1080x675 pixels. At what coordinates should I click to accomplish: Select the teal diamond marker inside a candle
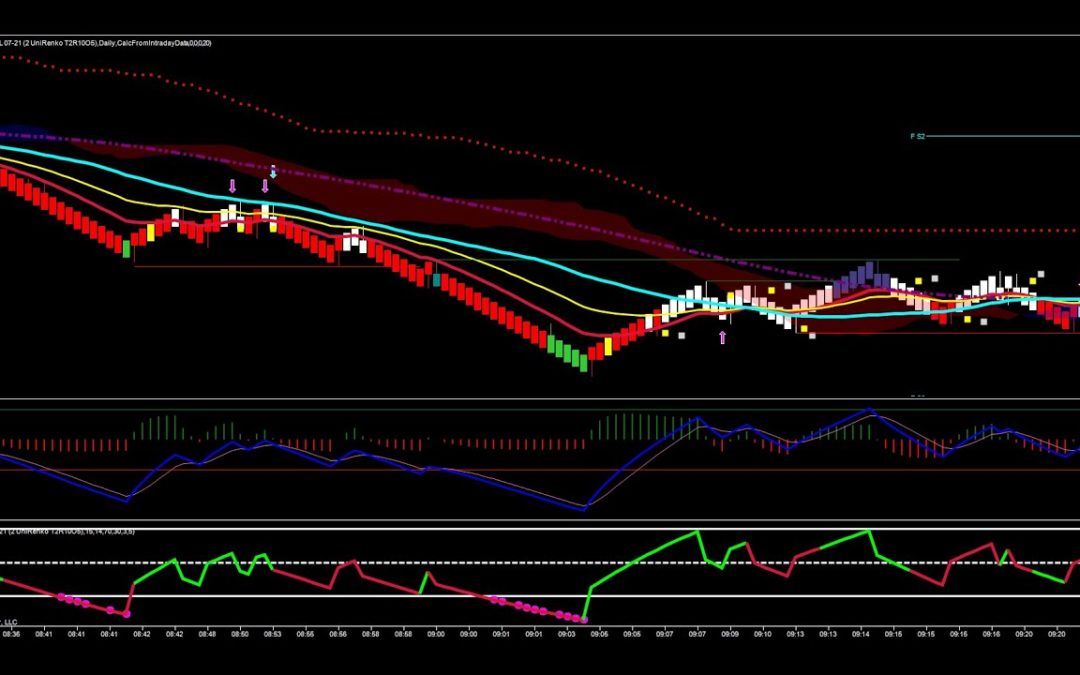(436, 280)
